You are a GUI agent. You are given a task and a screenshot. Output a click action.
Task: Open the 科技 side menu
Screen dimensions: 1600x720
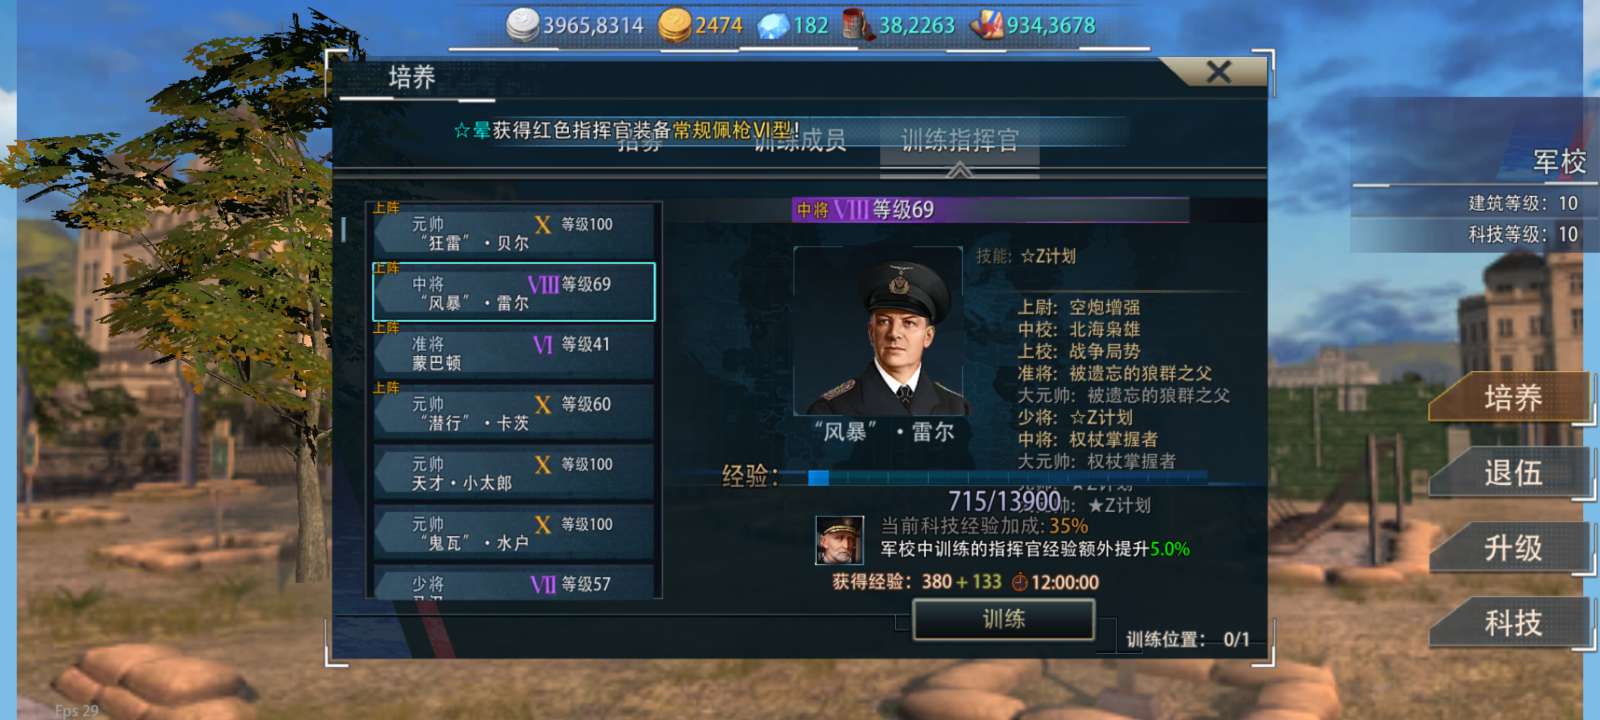[1511, 623]
